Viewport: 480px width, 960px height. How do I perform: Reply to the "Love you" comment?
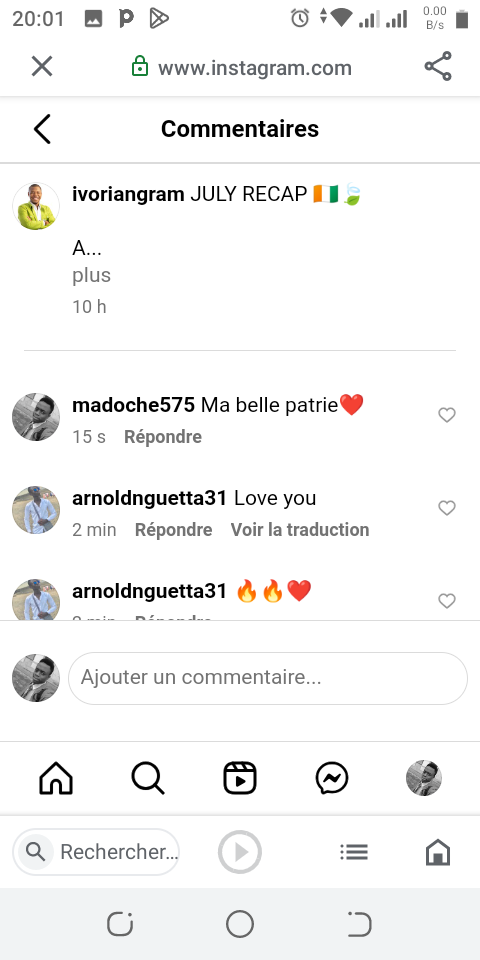(173, 530)
